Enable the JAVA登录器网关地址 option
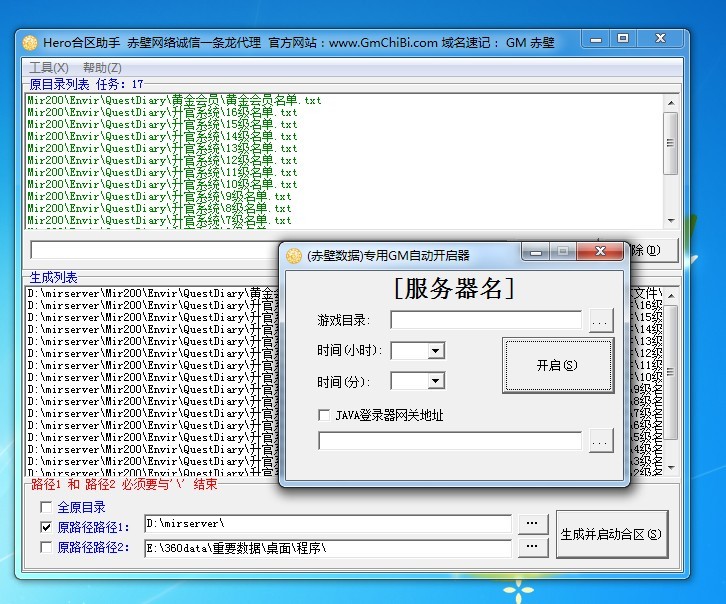The image size is (726, 604). 323,415
